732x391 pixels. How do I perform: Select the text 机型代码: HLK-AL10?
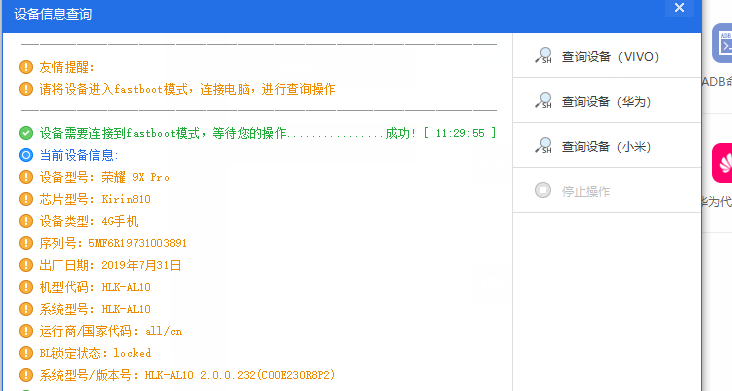95,287
